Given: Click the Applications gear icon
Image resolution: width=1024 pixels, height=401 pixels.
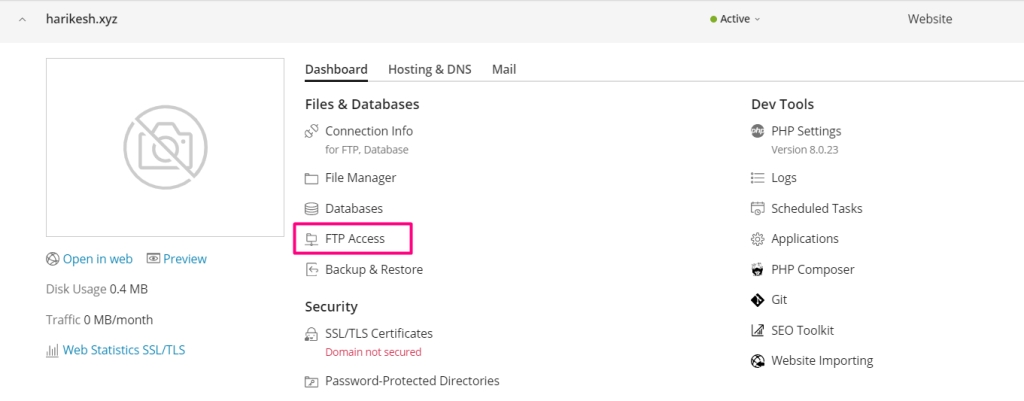Looking at the screenshot, I should [758, 239].
